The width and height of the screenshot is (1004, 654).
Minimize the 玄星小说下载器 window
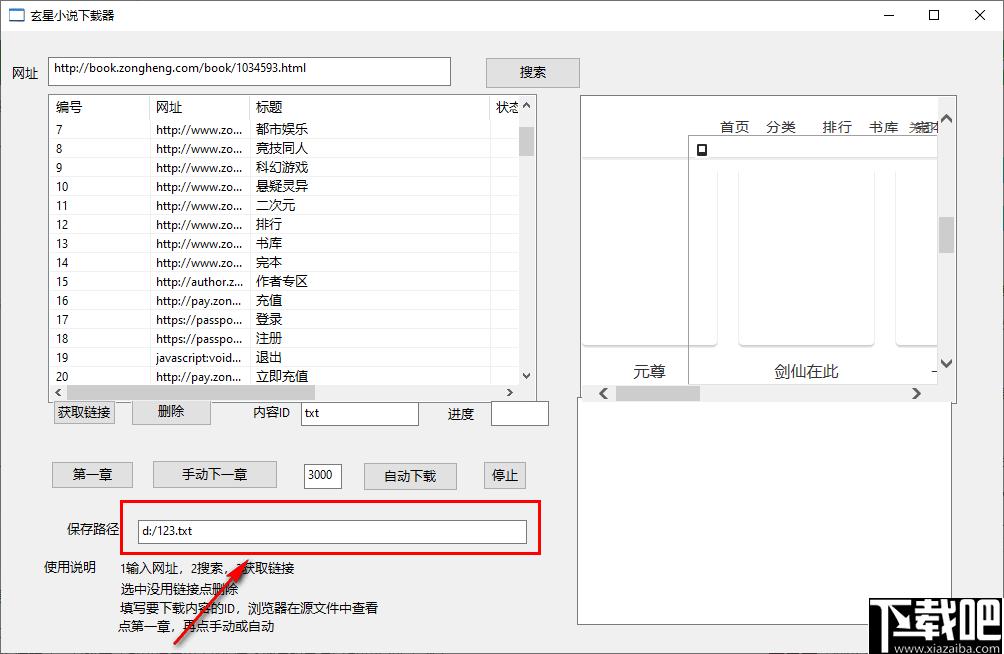tap(889, 15)
